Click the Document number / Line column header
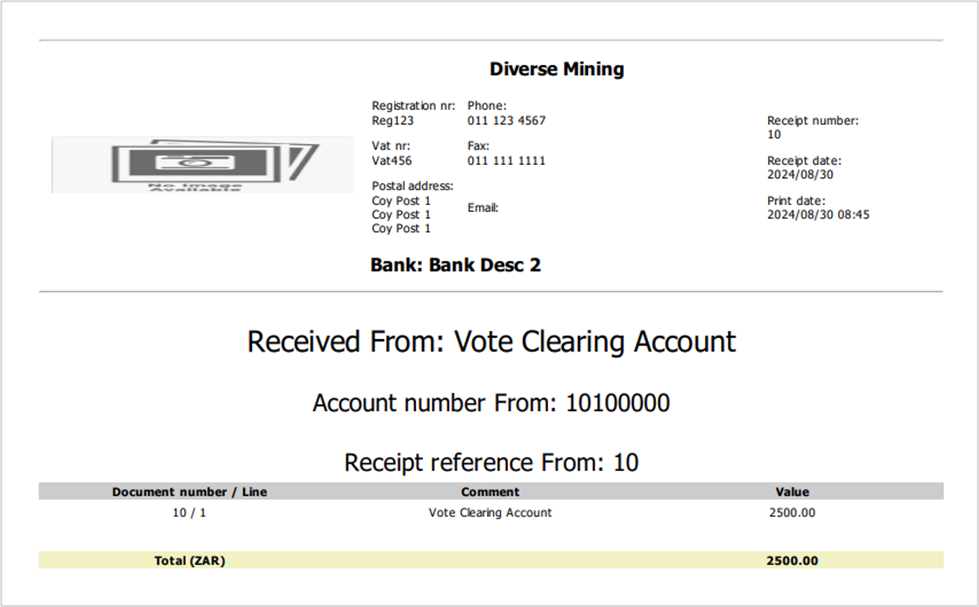 tap(189, 492)
